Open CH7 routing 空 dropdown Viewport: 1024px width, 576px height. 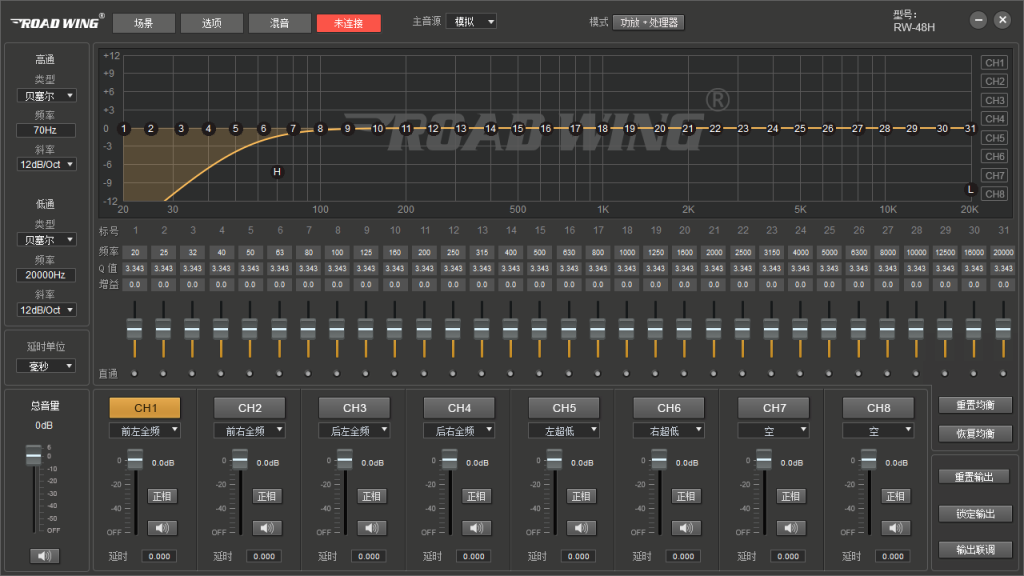[x=773, y=430]
